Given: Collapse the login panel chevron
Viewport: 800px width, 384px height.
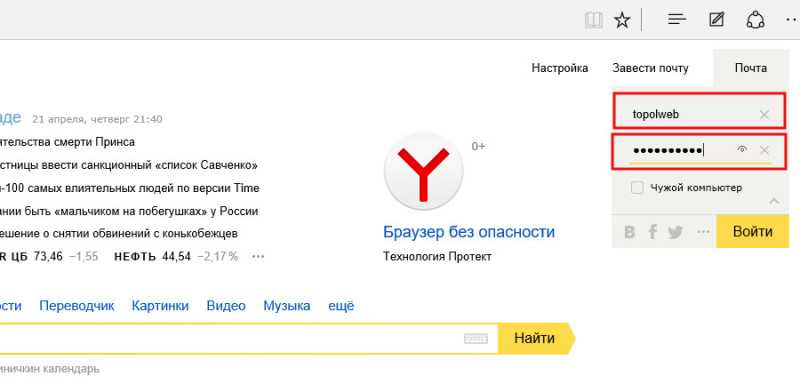Looking at the screenshot, I should click(774, 201).
